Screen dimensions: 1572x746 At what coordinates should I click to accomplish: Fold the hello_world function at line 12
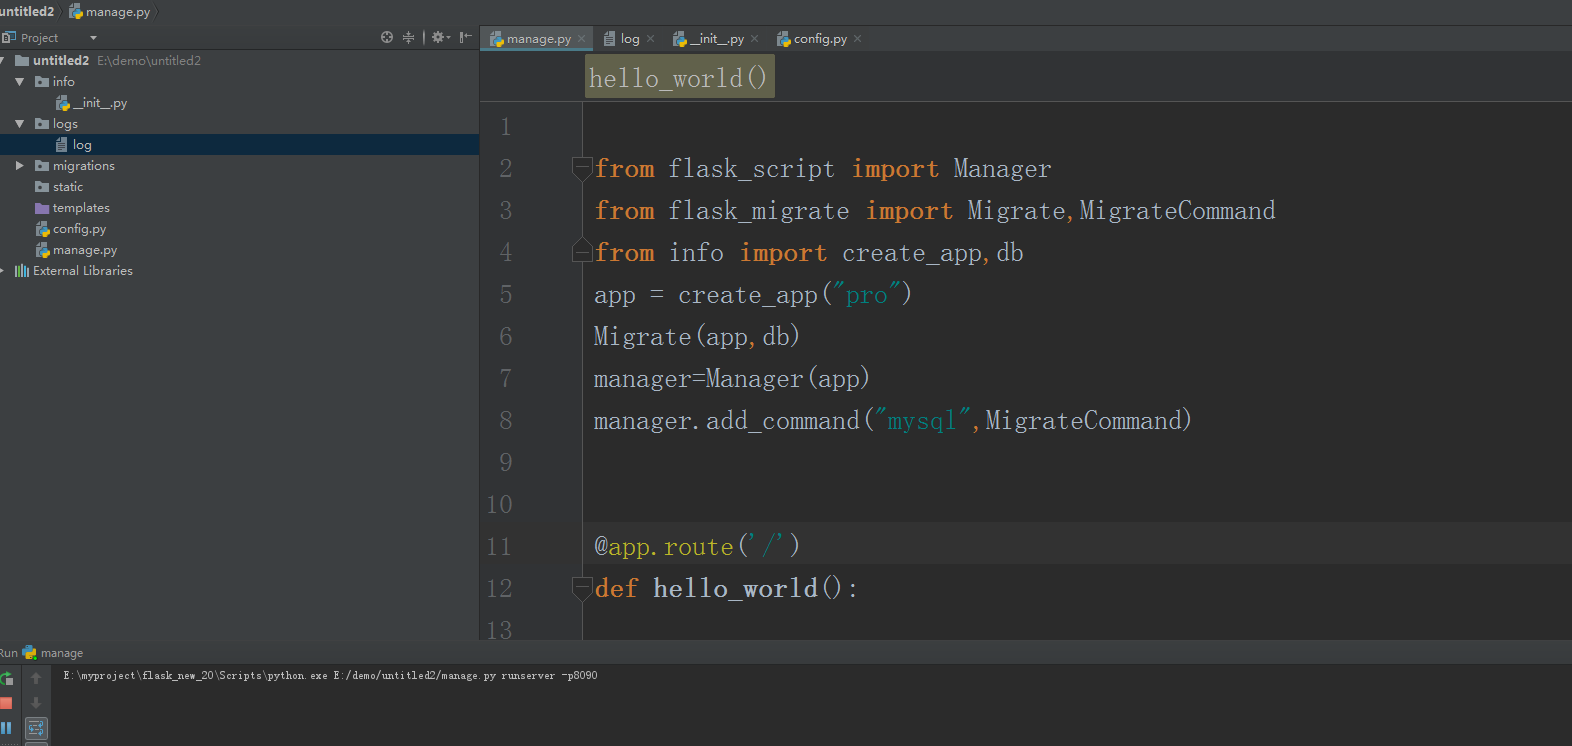click(x=581, y=588)
